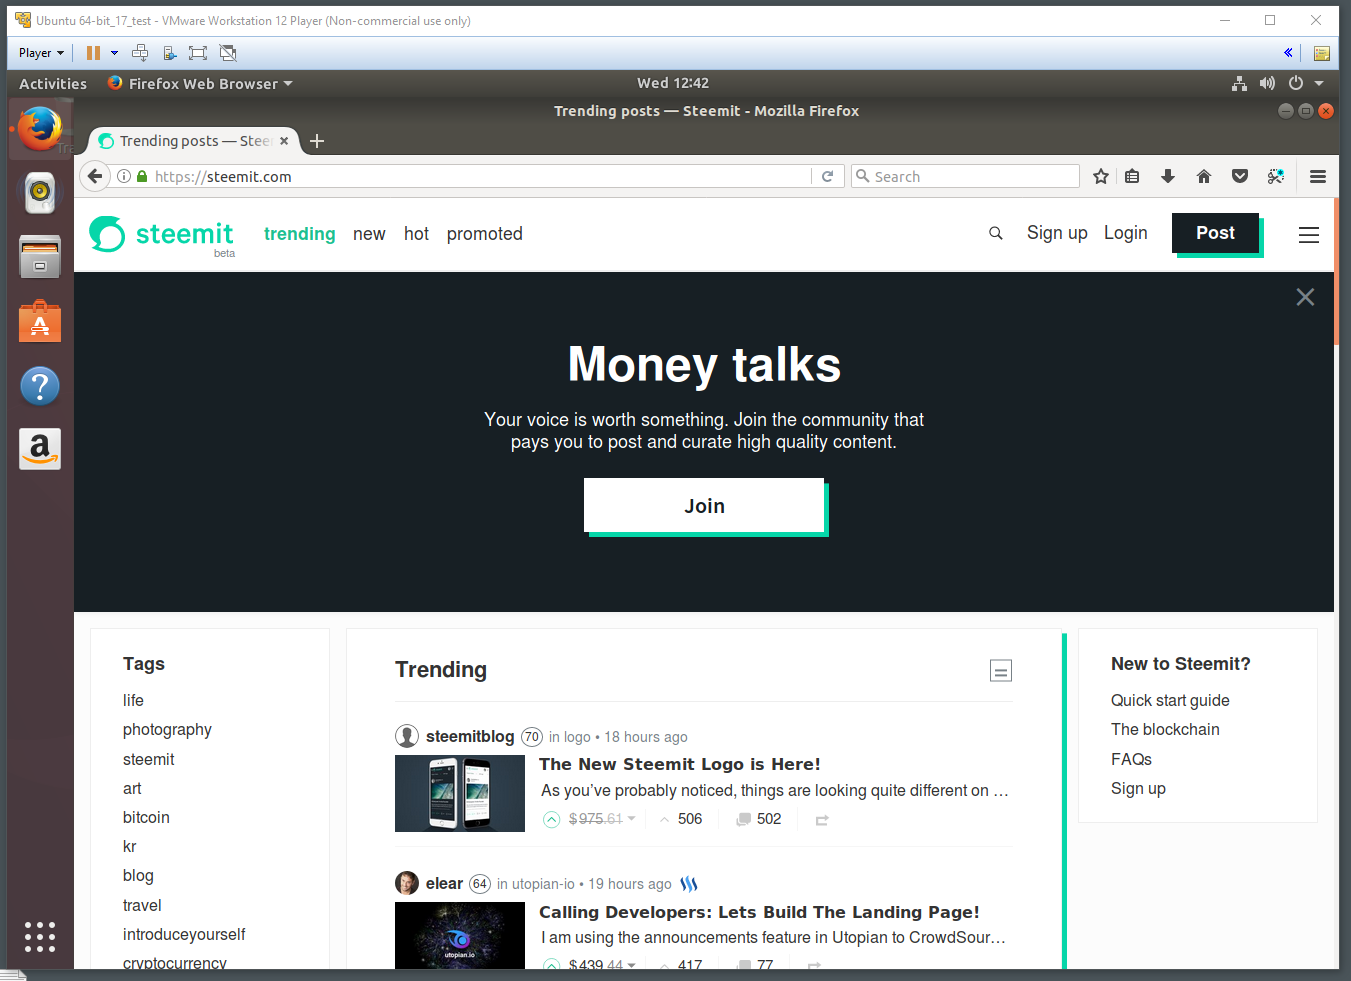
Task: Open Ubuntu system menu arrow in top bar
Action: [x=1319, y=83]
